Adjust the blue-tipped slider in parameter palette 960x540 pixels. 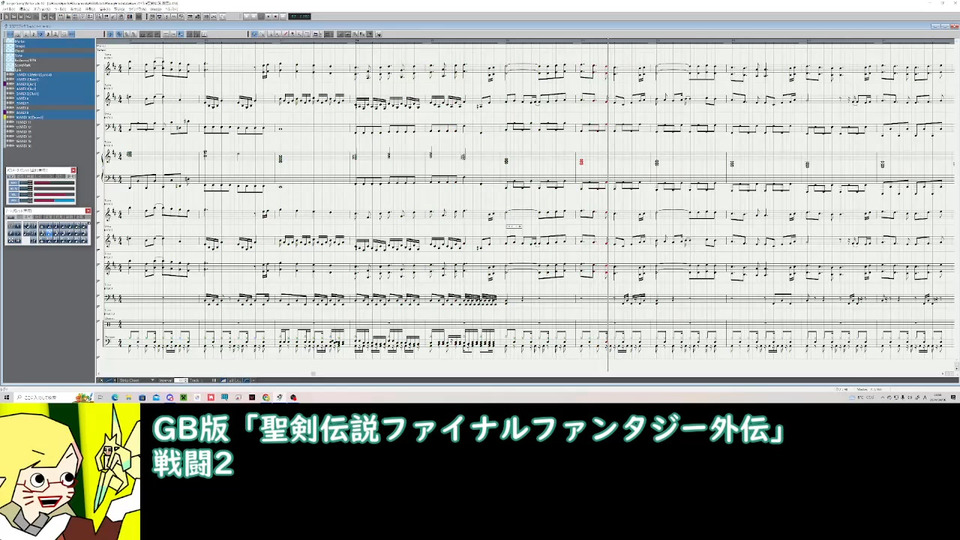pos(54,200)
